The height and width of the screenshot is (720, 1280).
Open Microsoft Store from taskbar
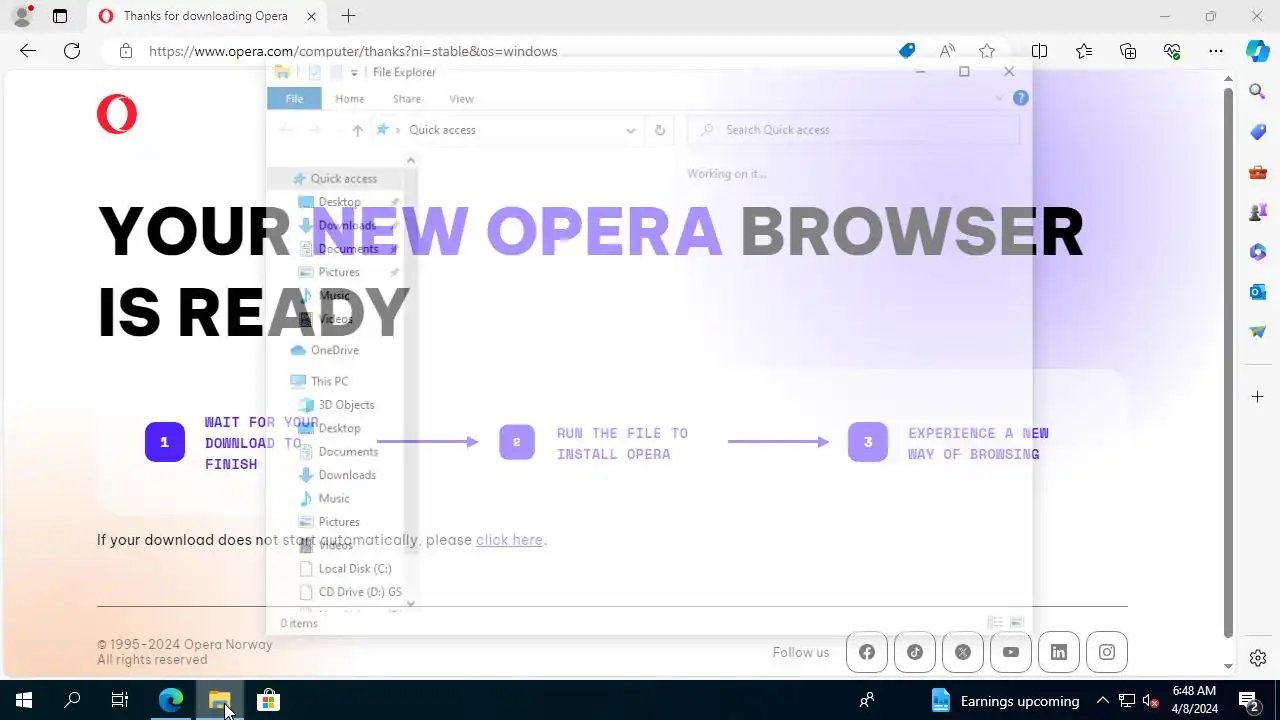point(268,700)
